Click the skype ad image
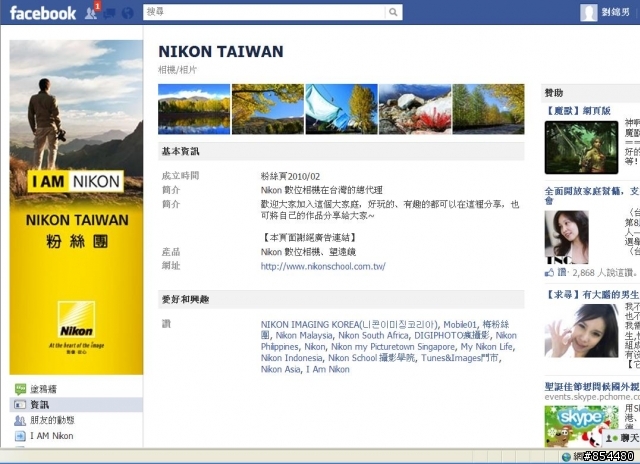The image size is (640, 464). point(581,426)
